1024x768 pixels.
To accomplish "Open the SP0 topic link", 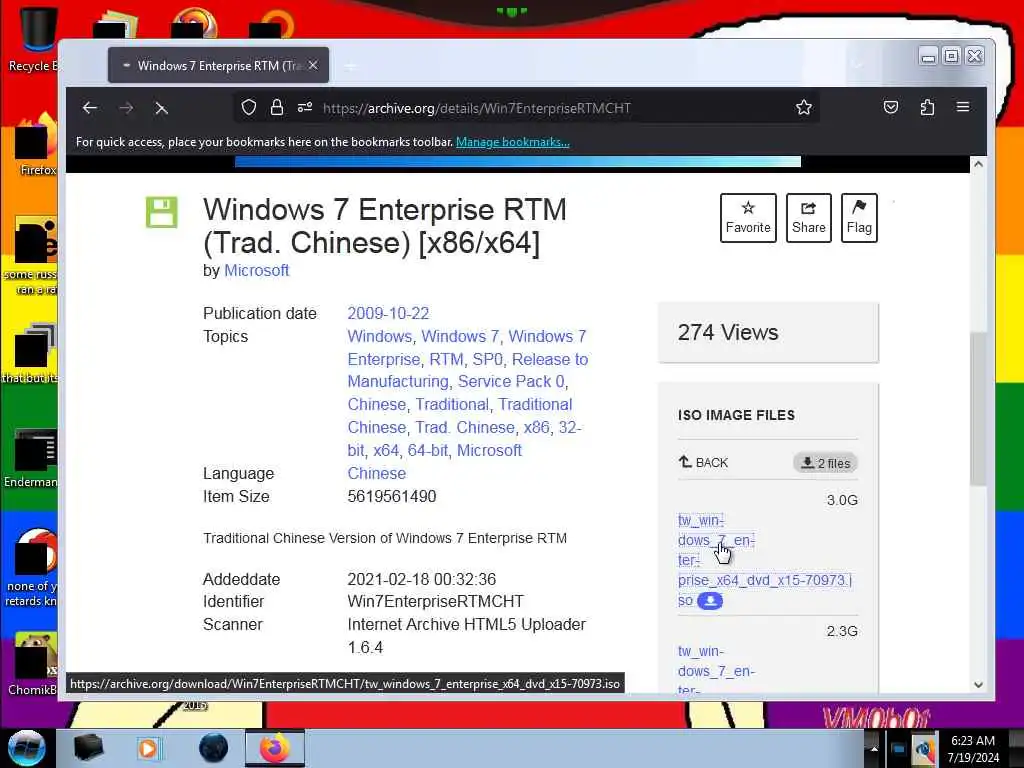I will click(488, 359).
